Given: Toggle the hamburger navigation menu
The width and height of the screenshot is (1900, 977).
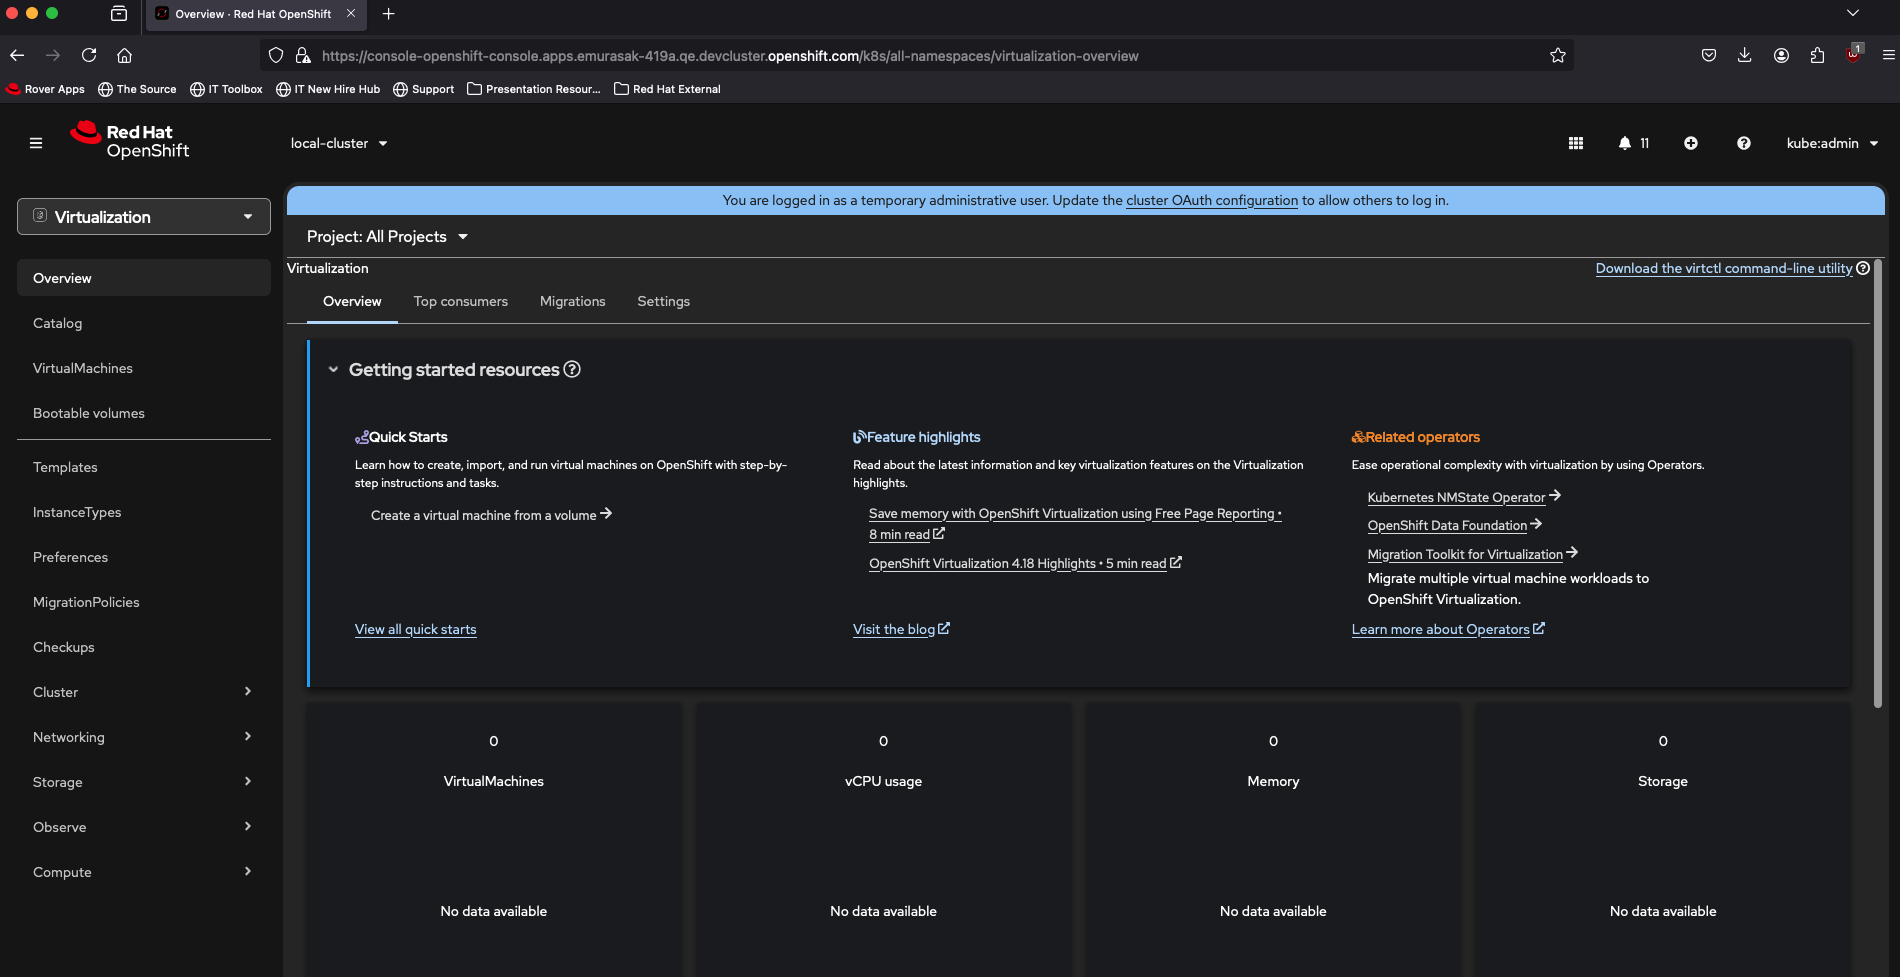Looking at the screenshot, I should coord(36,143).
